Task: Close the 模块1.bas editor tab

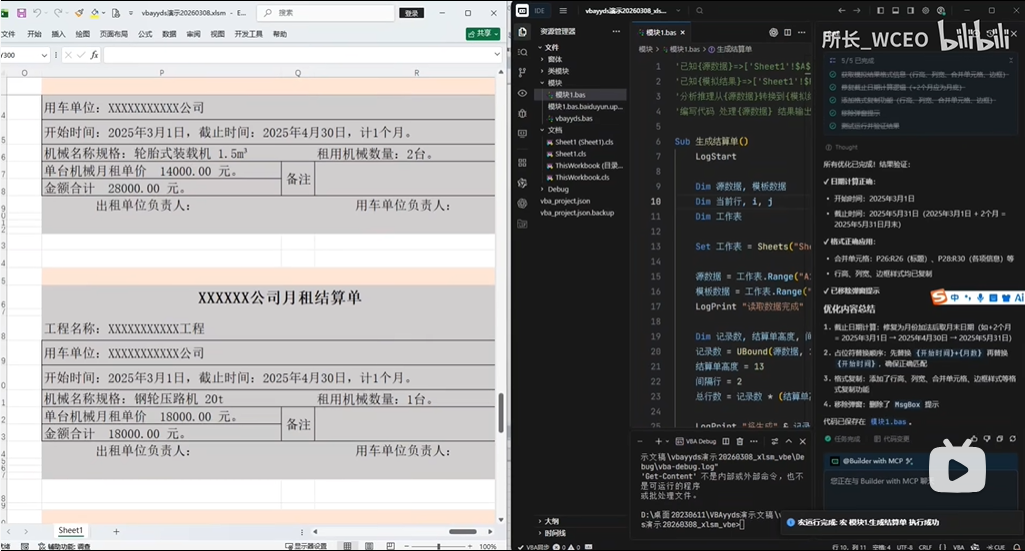Action: [682, 32]
